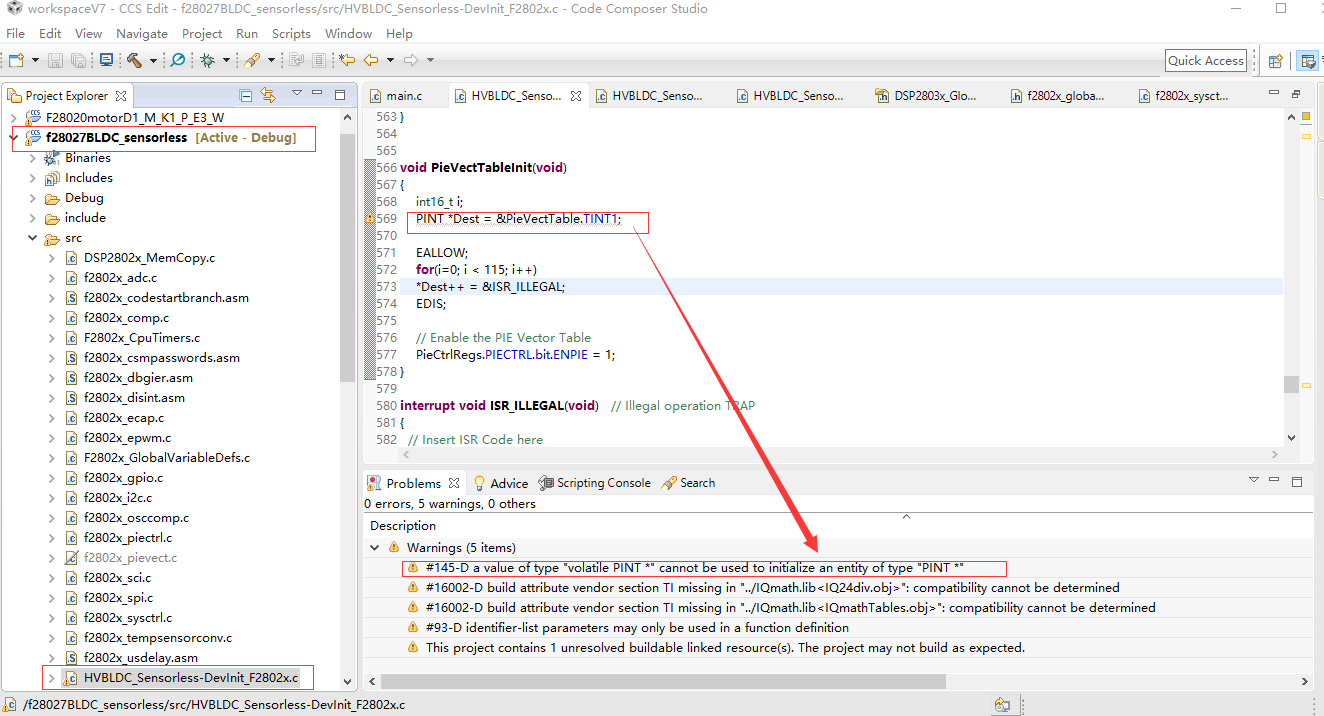The image size is (1324, 716).
Task: Collapse the src folder
Action: (32, 238)
